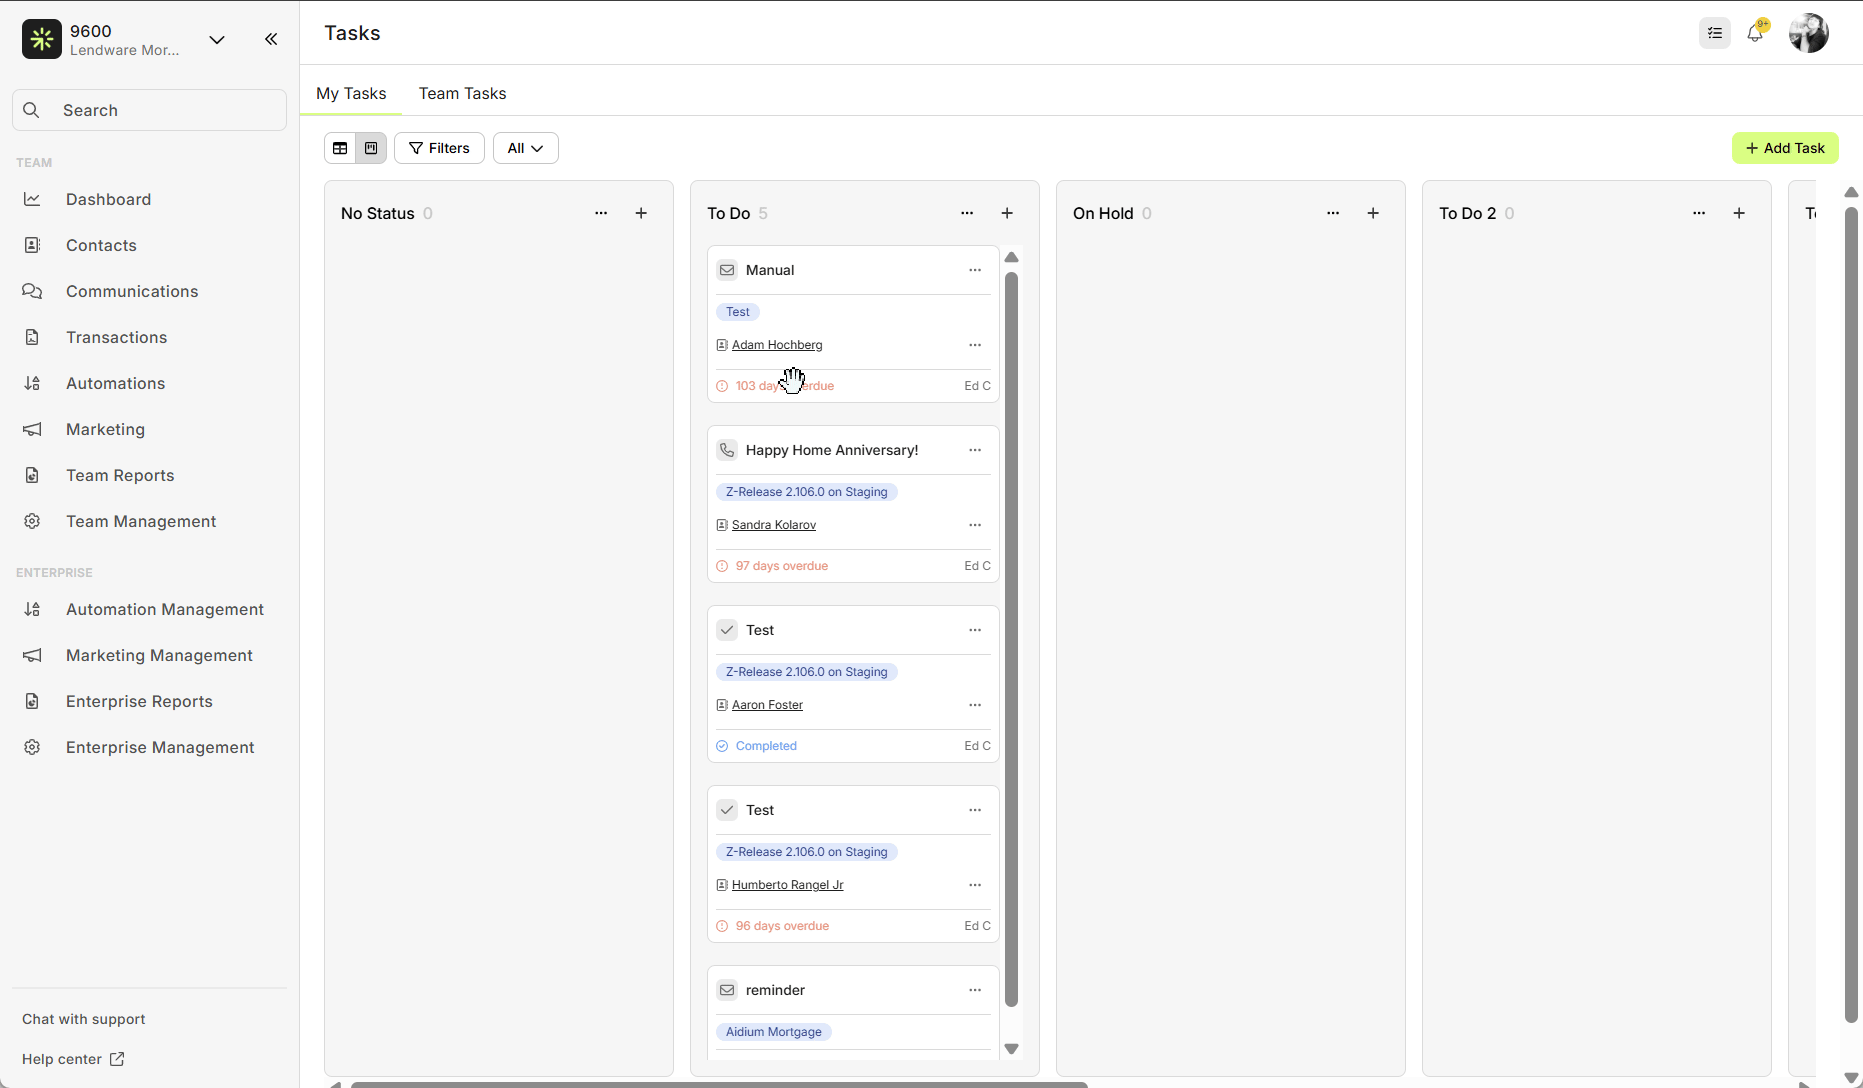Add a task in No Status column

(641, 213)
